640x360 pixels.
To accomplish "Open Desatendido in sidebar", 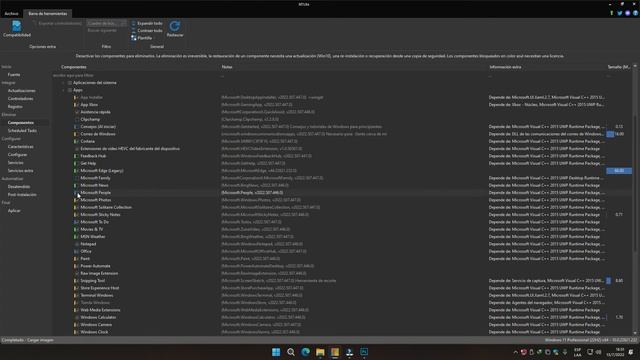I will (x=19, y=187).
